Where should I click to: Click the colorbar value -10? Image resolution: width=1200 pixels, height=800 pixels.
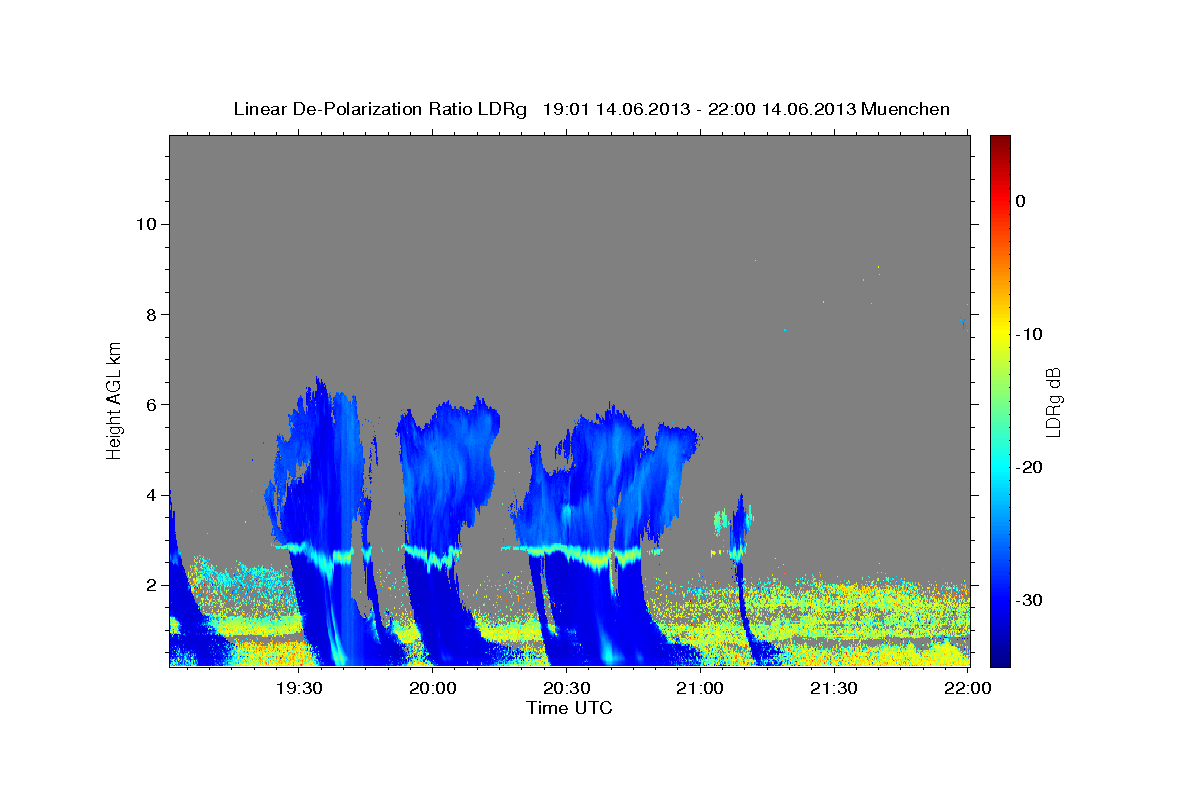click(x=1029, y=334)
